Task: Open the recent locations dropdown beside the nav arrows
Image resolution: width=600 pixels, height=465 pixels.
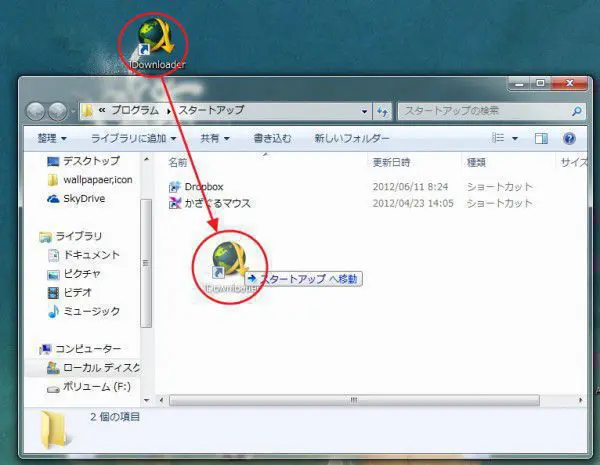Action: (73, 112)
